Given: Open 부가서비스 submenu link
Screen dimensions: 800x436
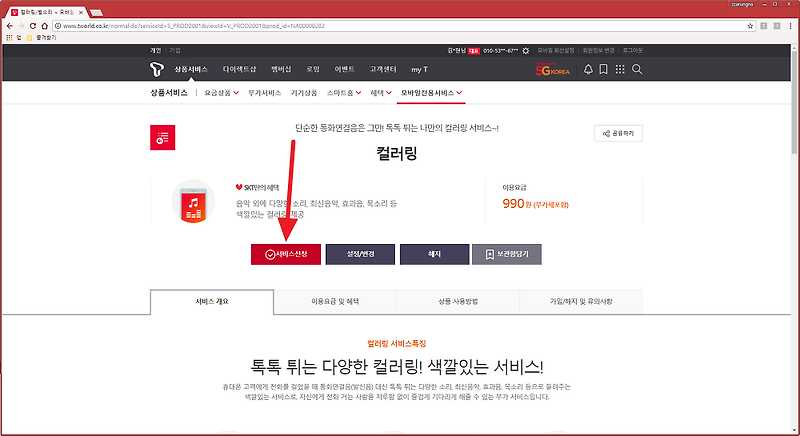Looking at the screenshot, I should click(x=265, y=93).
